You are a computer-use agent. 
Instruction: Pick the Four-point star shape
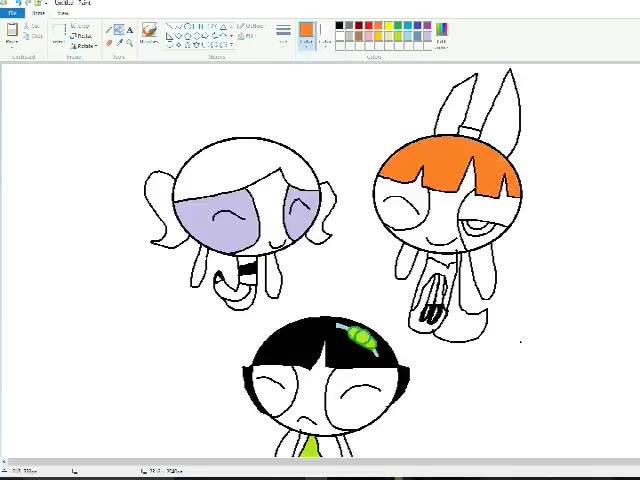pyautogui.click(x=178, y=45)
